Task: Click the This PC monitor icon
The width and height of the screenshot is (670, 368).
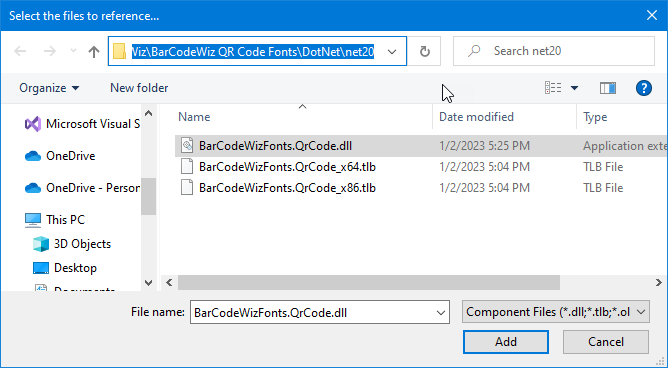Action: tap(33, 220)
